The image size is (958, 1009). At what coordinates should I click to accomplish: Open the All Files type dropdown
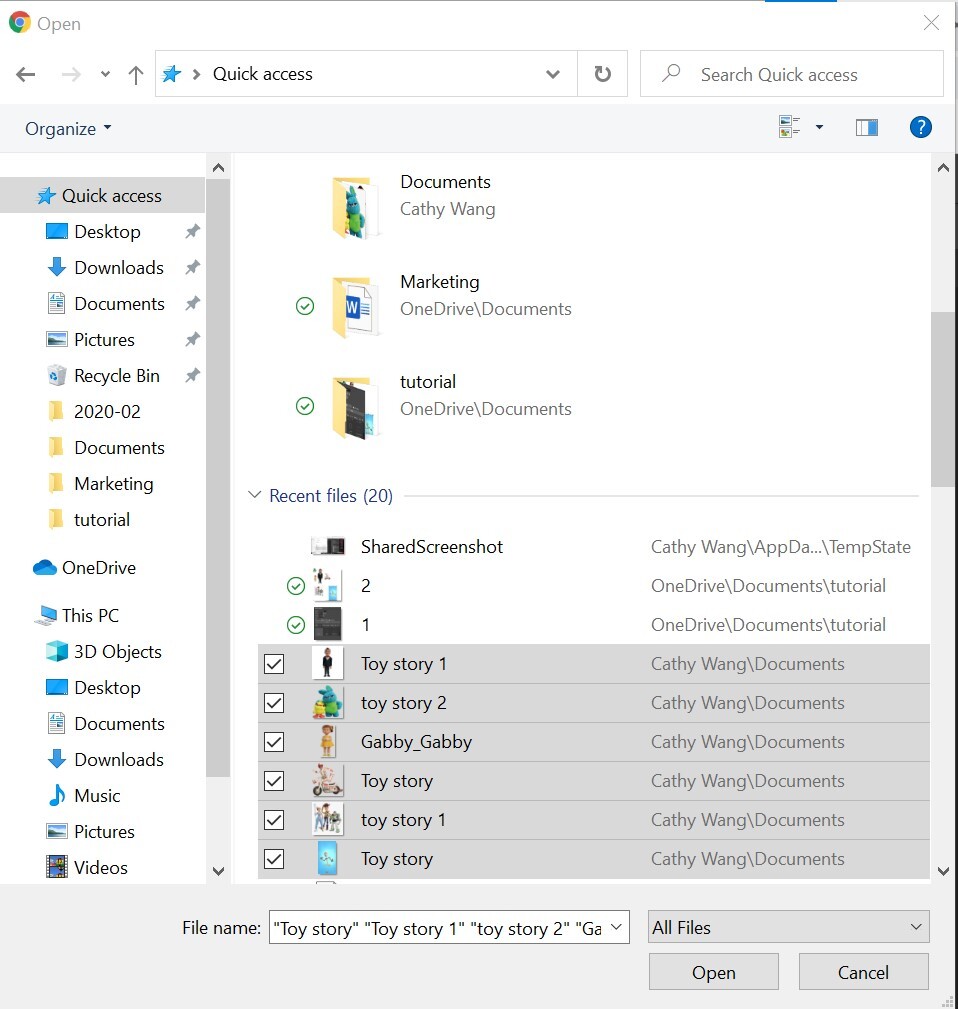(x=788, y=927)
